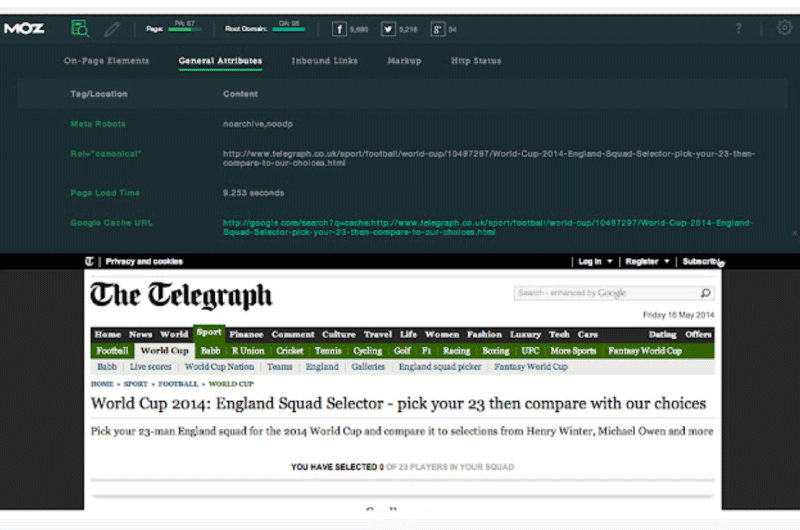
Task: Open Boxing in the sport submenu
Action: [x=496, y=351]
